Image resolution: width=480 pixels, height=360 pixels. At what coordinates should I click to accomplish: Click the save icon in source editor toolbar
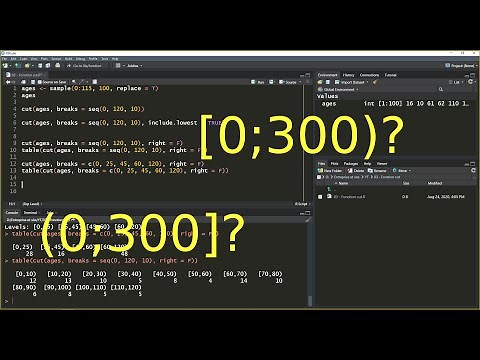point(33,82)
